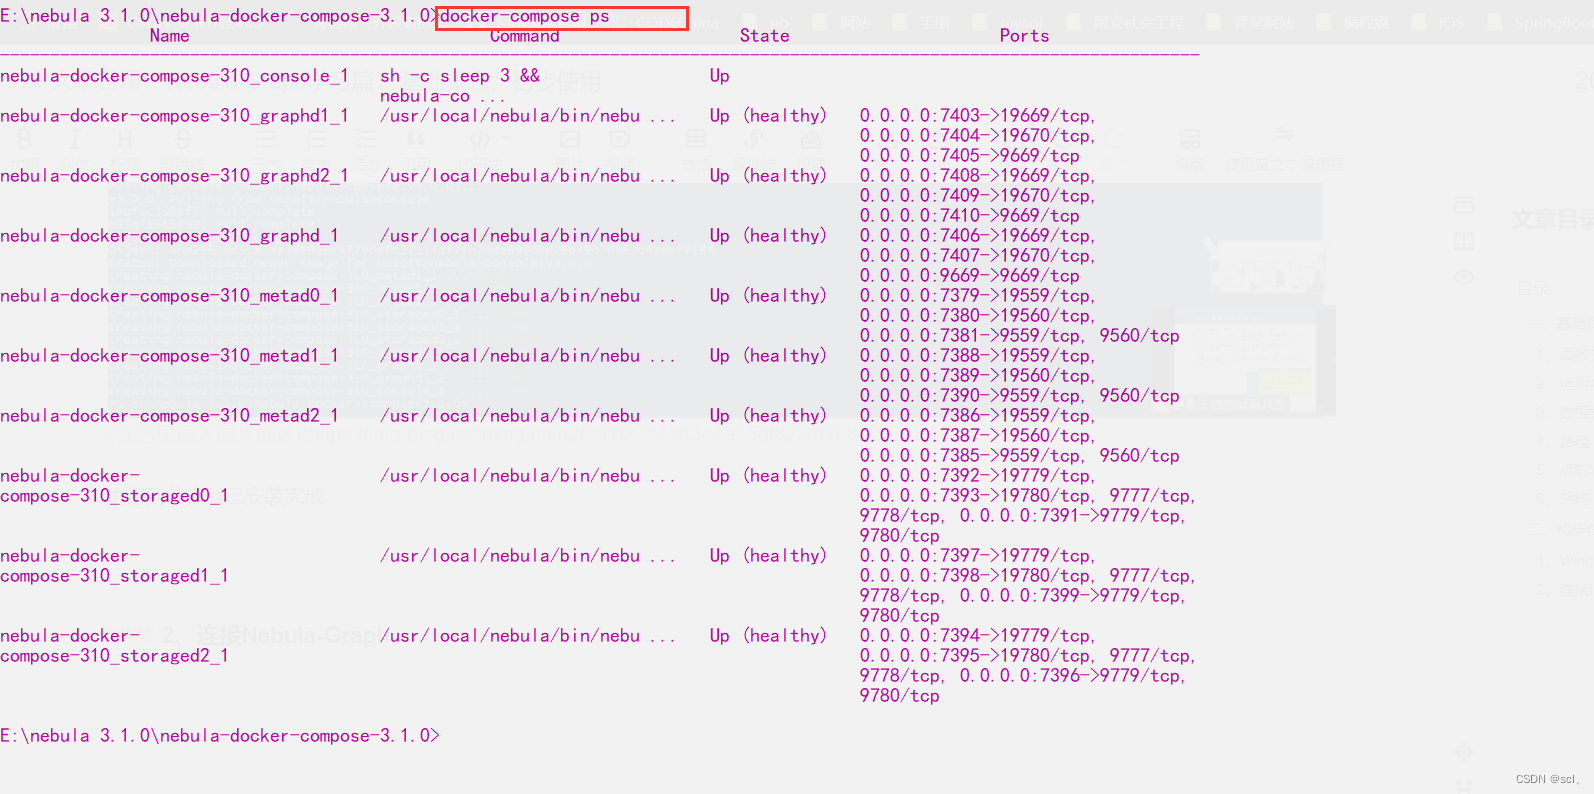
Task: Click port mapping 0.0.0.0:7379->19559/tcp
Action: click(x=976, y=296)
